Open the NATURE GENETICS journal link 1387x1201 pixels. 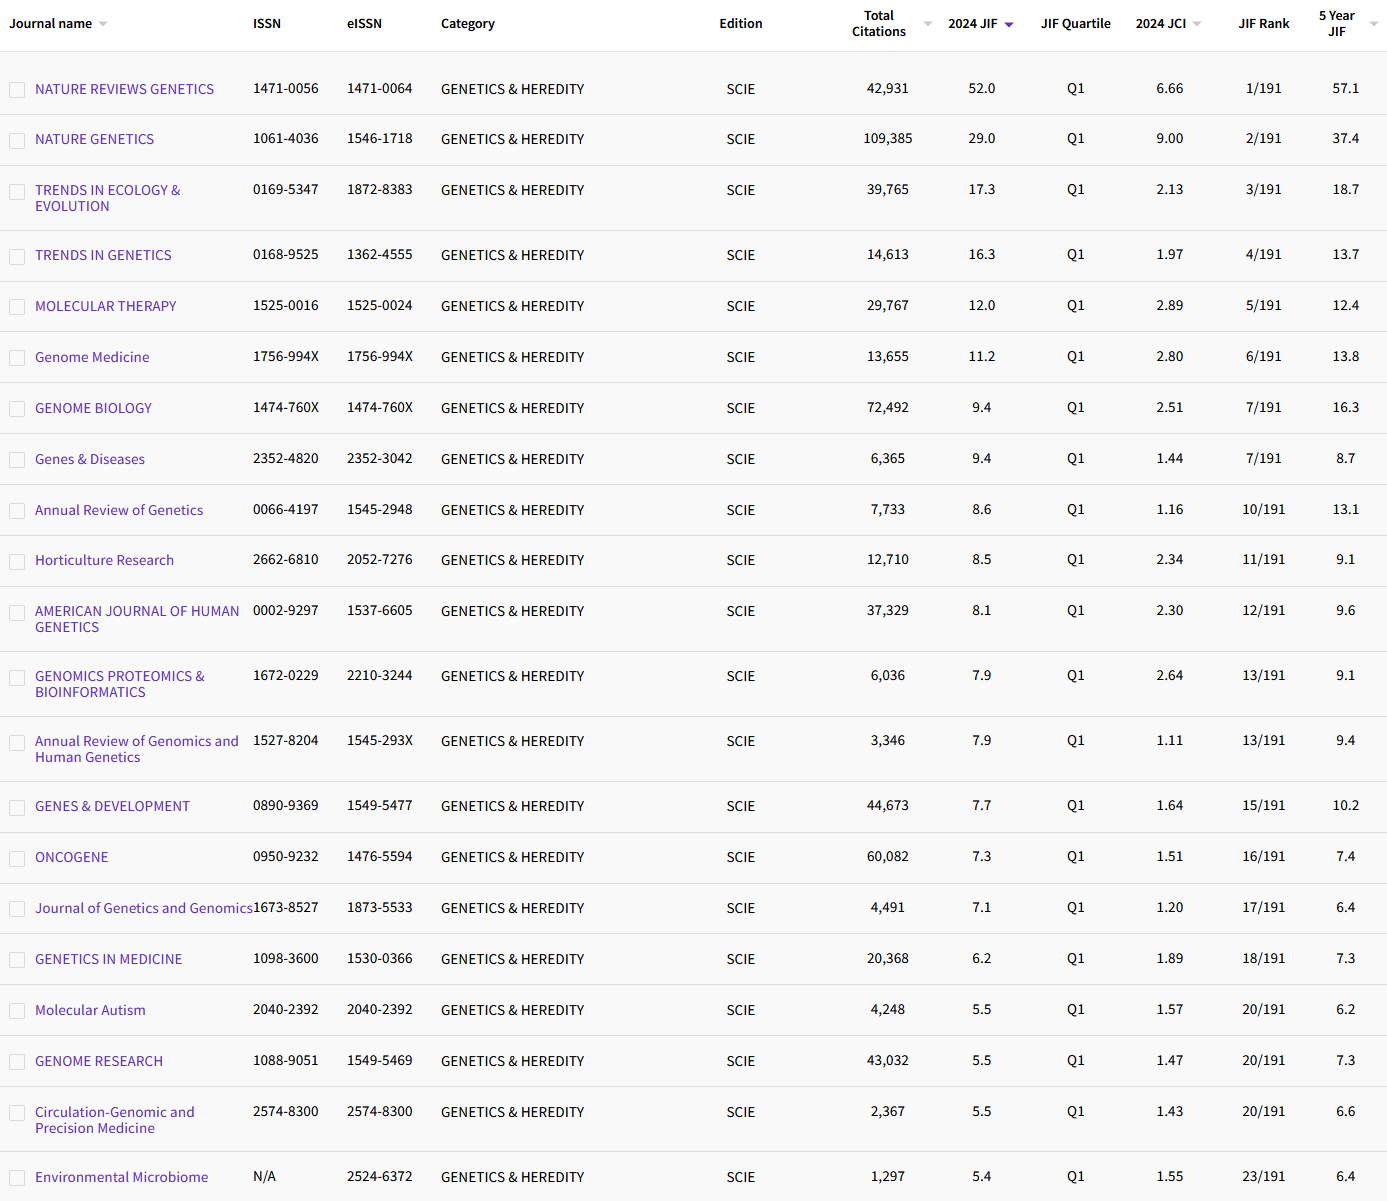(94, 139)
